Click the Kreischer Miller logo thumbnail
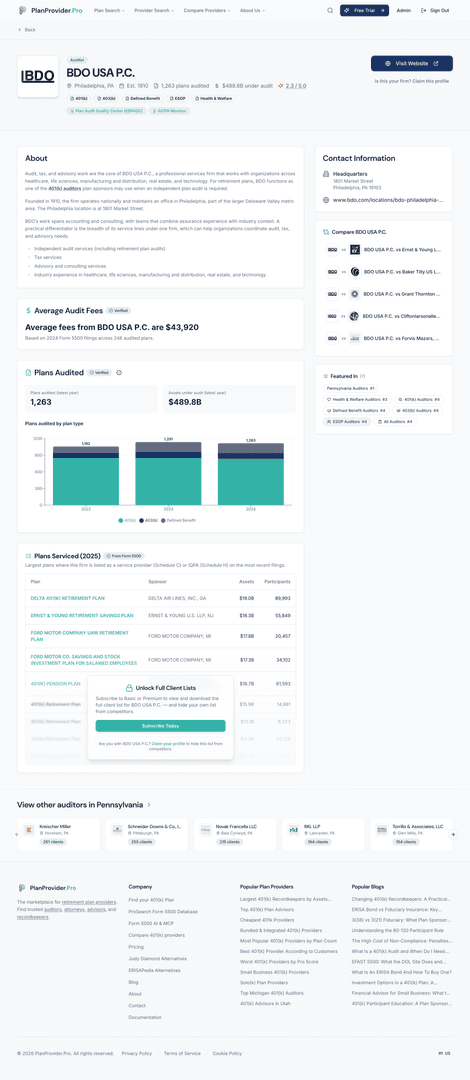The image size is (470, 1080). (29, 830)
